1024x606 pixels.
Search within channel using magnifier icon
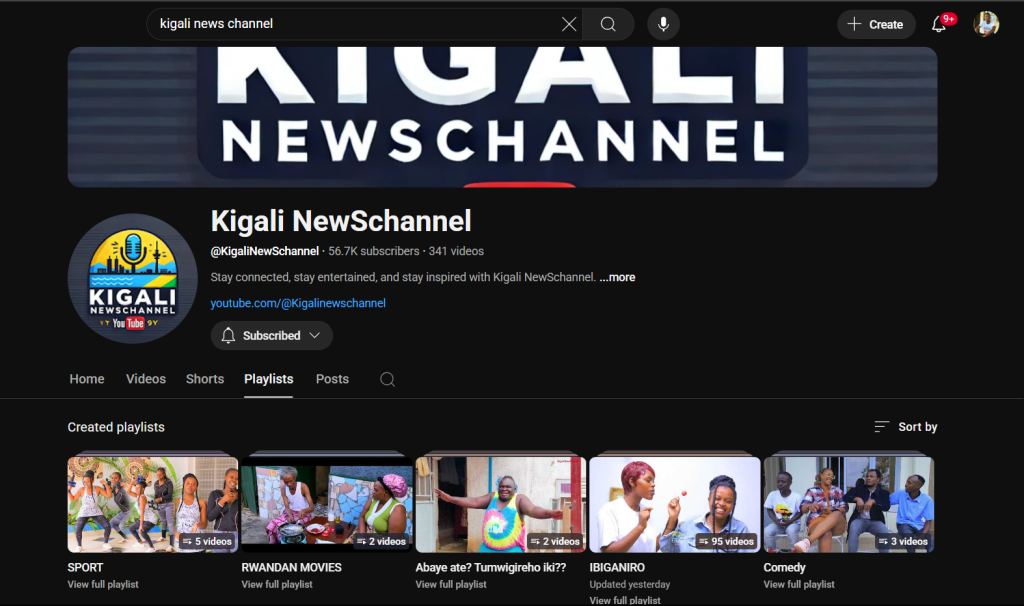point(387,379)
